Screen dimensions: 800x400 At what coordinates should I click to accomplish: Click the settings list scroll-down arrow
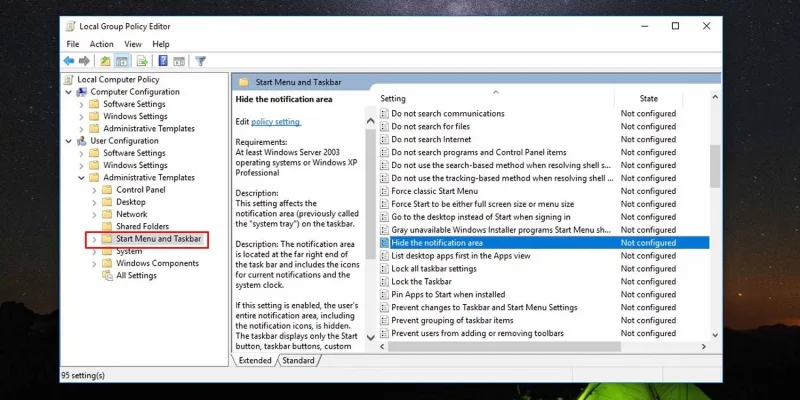[715, 335]
